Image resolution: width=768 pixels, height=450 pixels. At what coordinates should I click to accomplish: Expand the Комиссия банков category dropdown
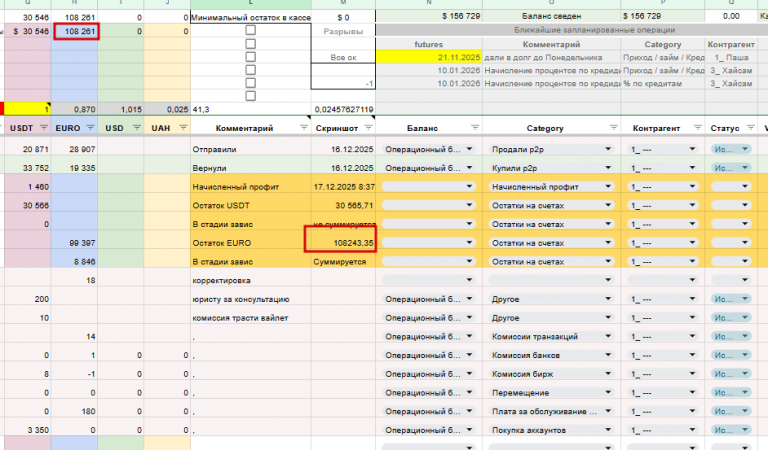click(x=607, y=355)
